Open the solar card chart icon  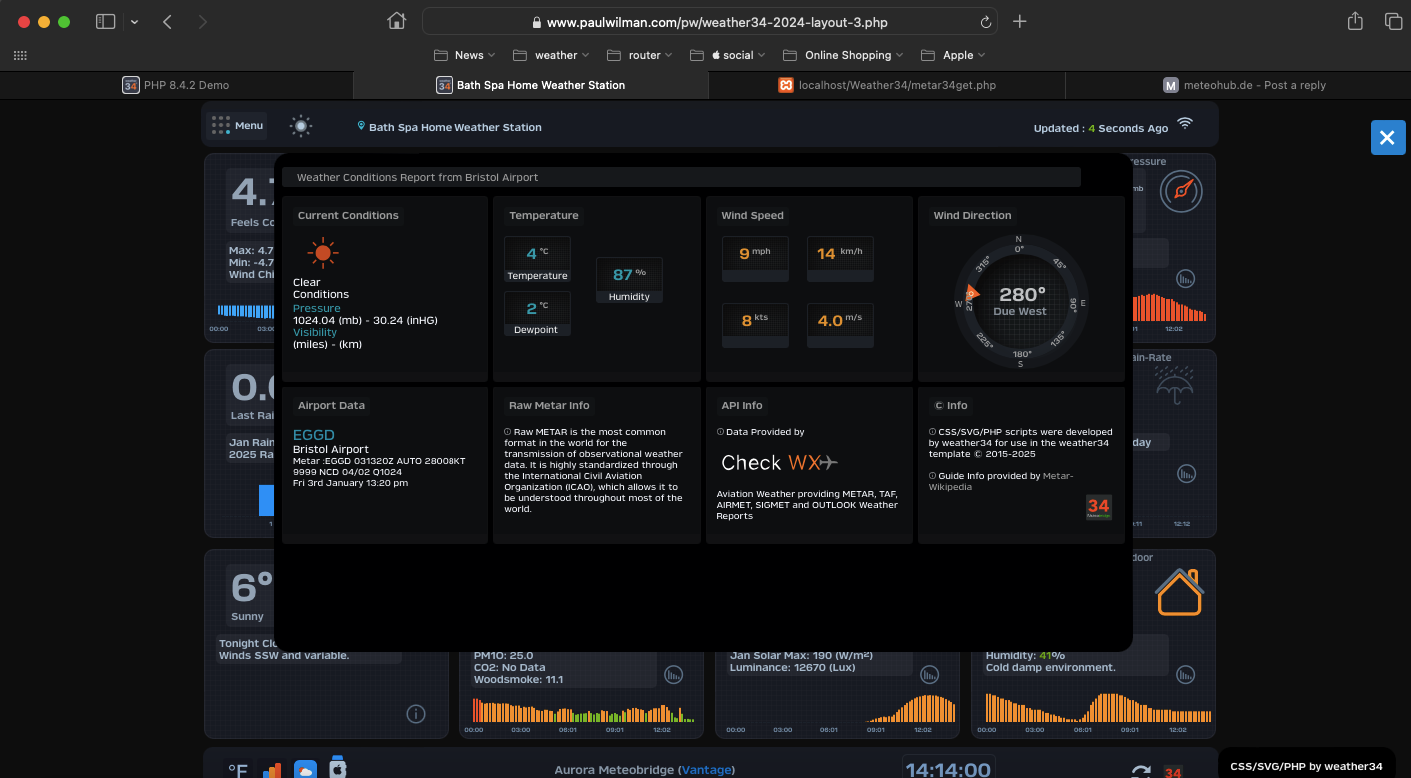(930, 675)
